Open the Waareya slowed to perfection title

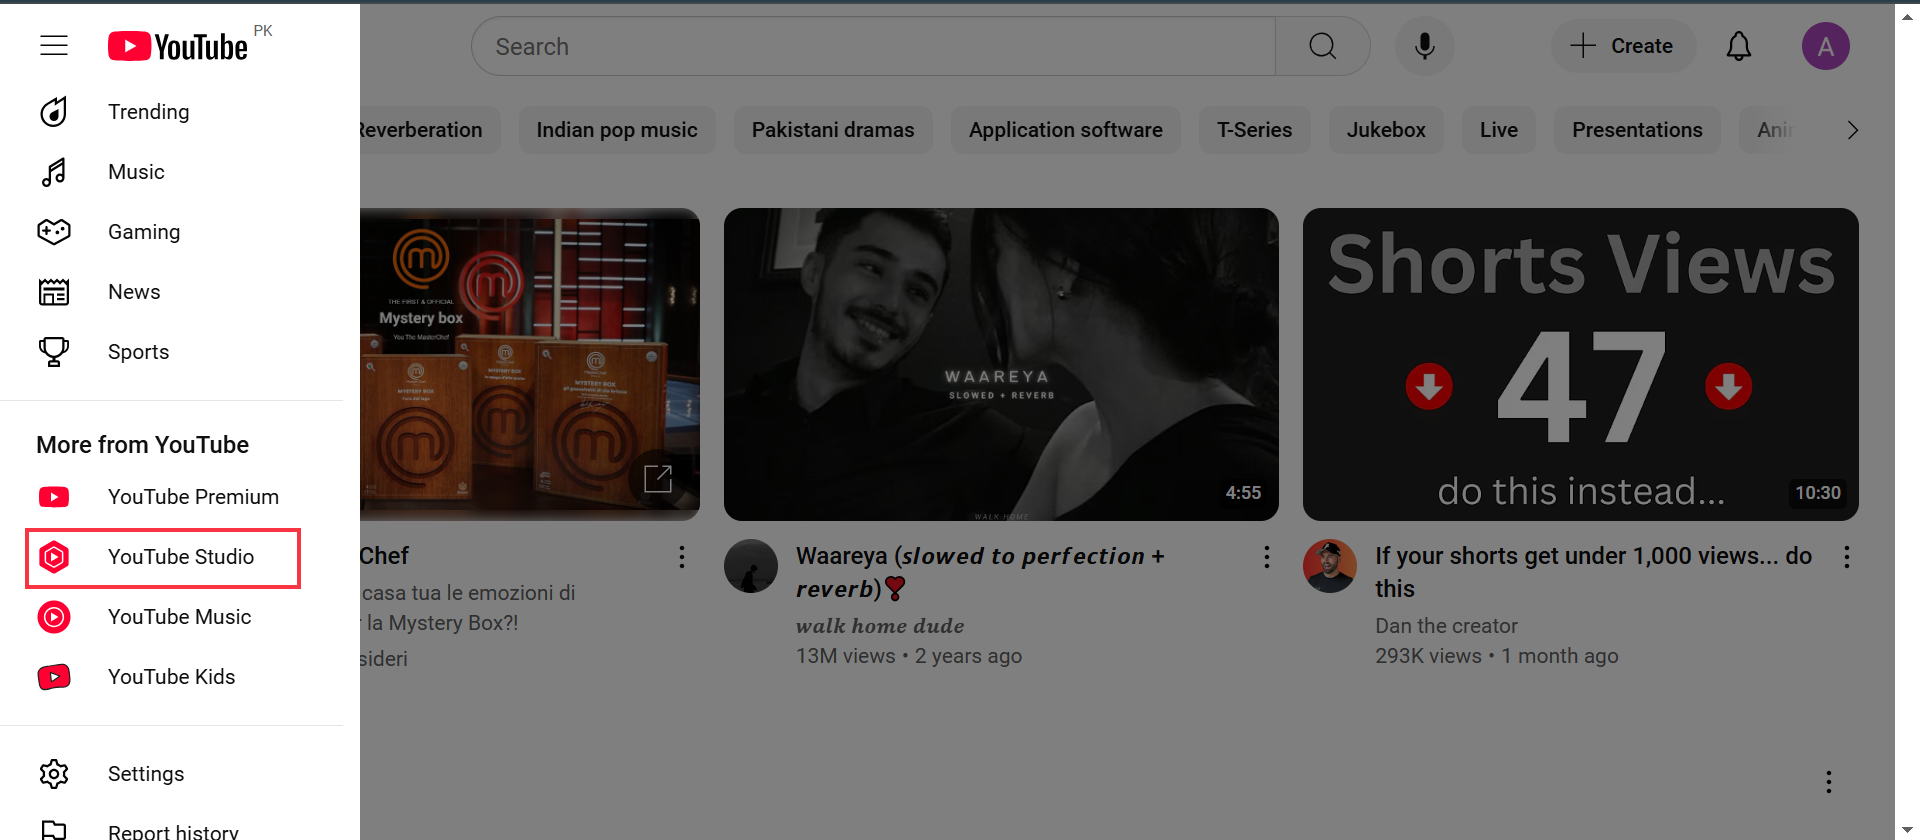coord(980,572)
